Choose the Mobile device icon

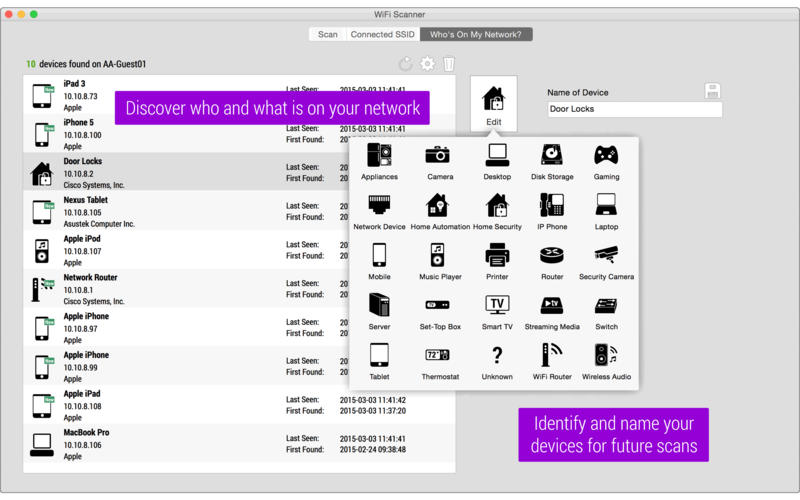coord(379,255)
